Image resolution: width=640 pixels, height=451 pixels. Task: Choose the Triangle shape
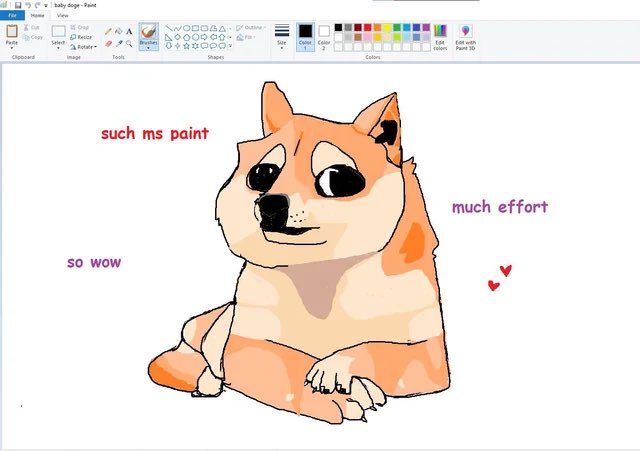222,28
